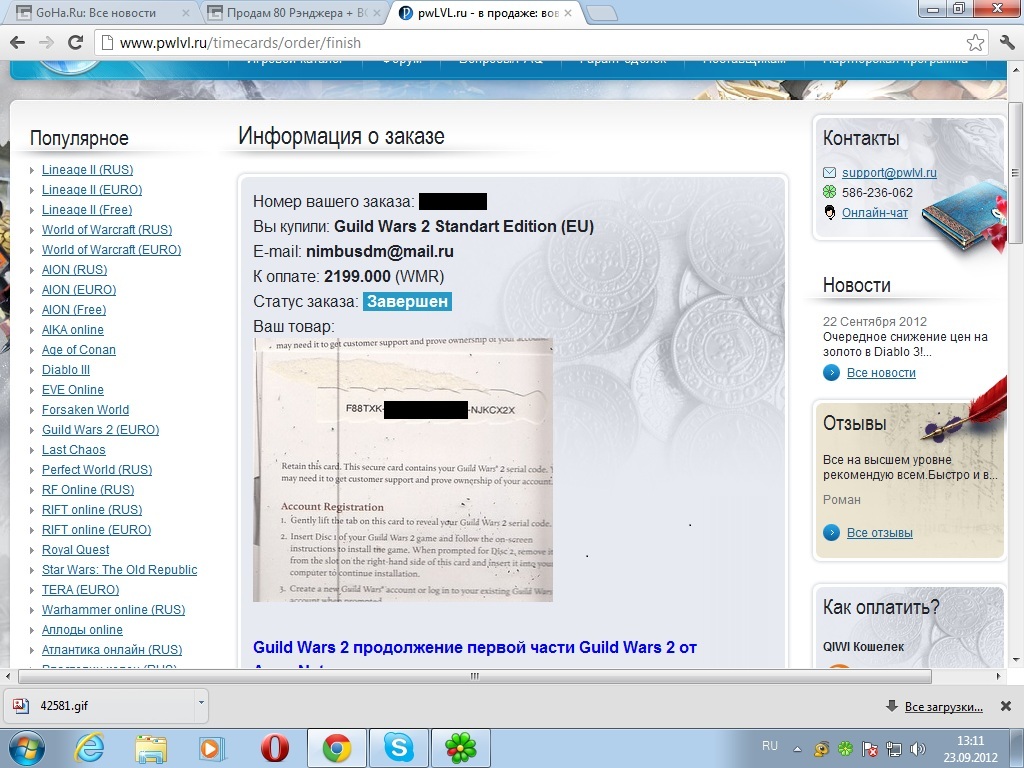1024x768 pixels.
Task: Open Skype from the taskbar
Action: [398, 748]
